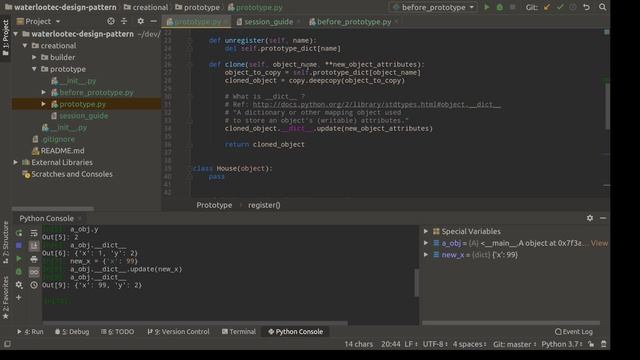Switch to the before_prototype.py editor tab
640x360 pixels.
pyautogui.click(x=353, y=22)
